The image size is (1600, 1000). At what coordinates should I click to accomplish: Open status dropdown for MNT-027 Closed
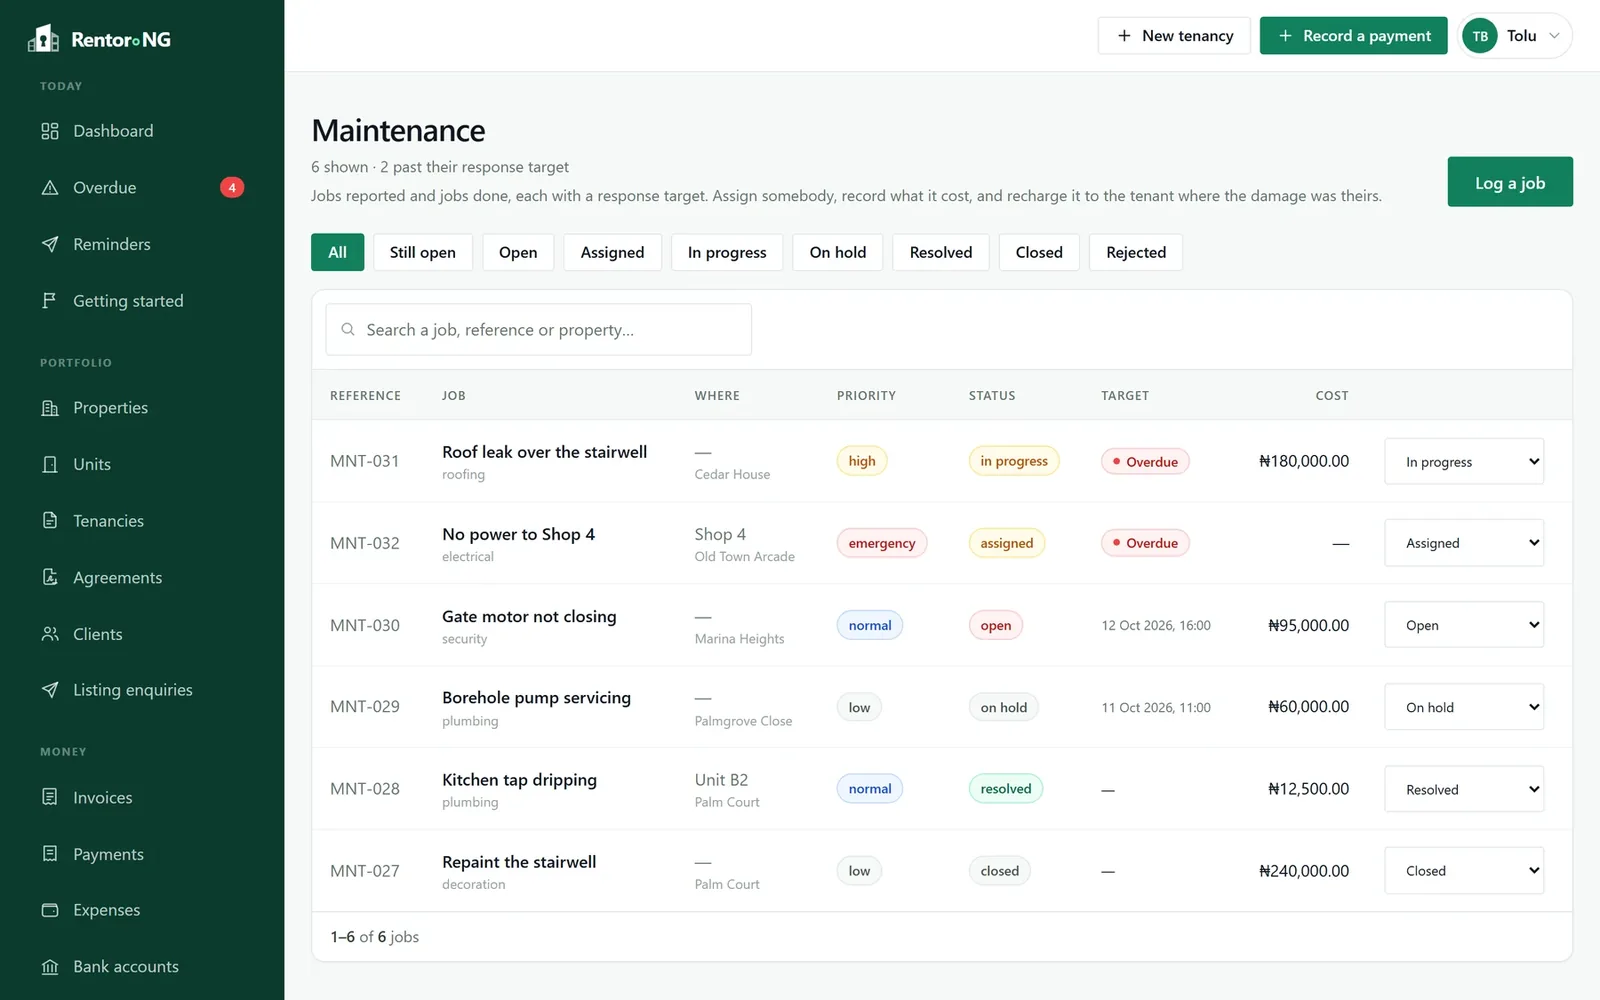(1464, 871)
